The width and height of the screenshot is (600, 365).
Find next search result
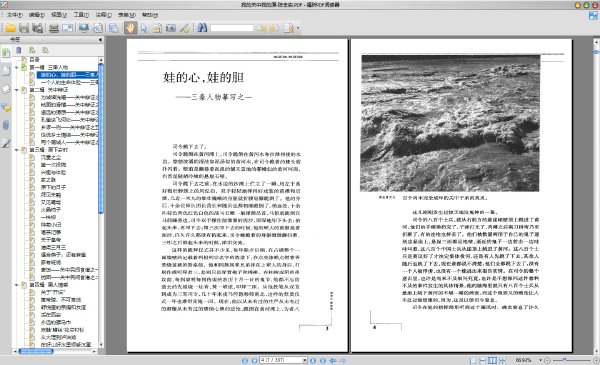click(x=274, y=28)
